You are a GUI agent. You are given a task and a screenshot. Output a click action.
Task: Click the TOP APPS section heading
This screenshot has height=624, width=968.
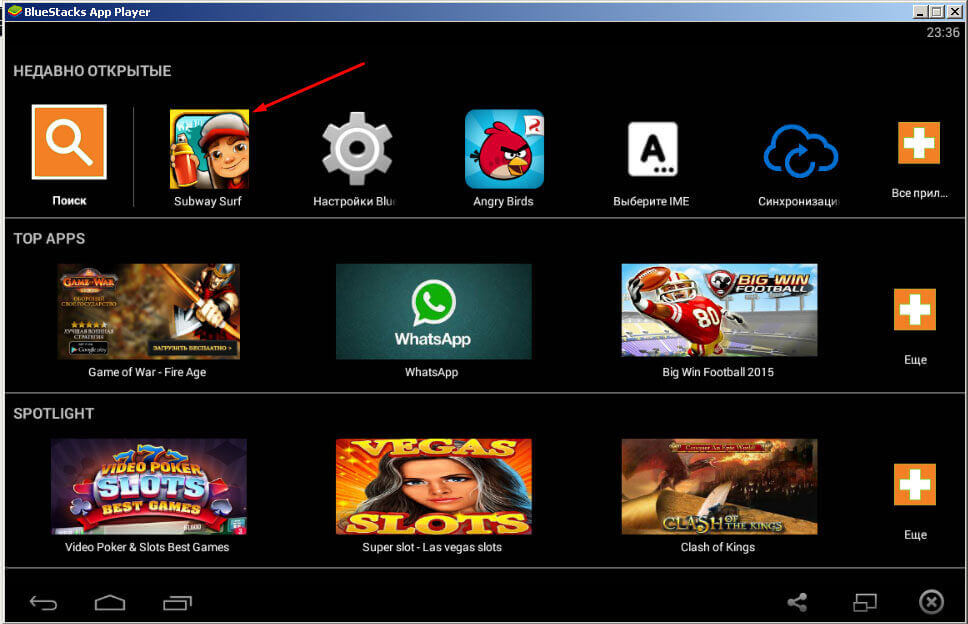pyautogui.click(x=49, y=239)
